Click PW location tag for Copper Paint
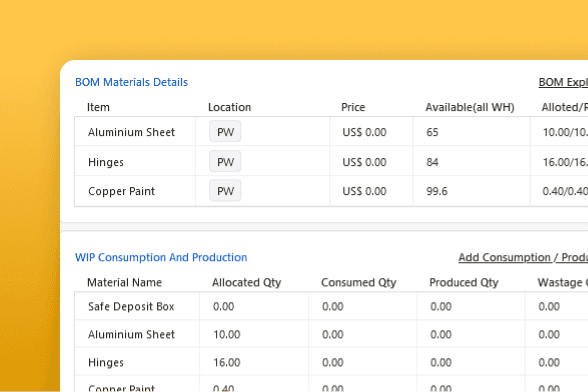This screenshot has width=588, height=392. point(225,191)
